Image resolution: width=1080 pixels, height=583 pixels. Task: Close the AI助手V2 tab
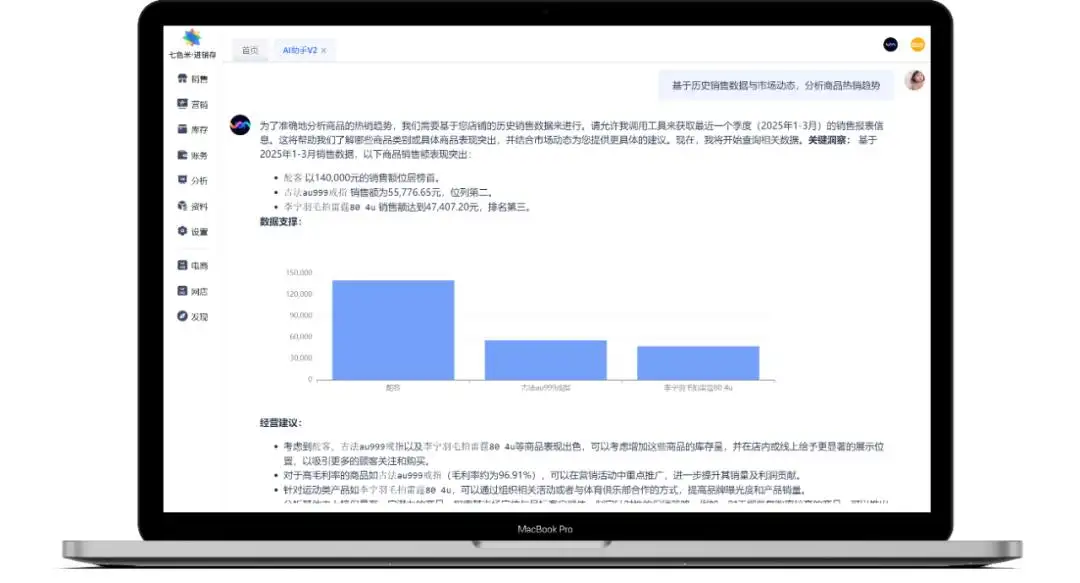tap(324, 49)
